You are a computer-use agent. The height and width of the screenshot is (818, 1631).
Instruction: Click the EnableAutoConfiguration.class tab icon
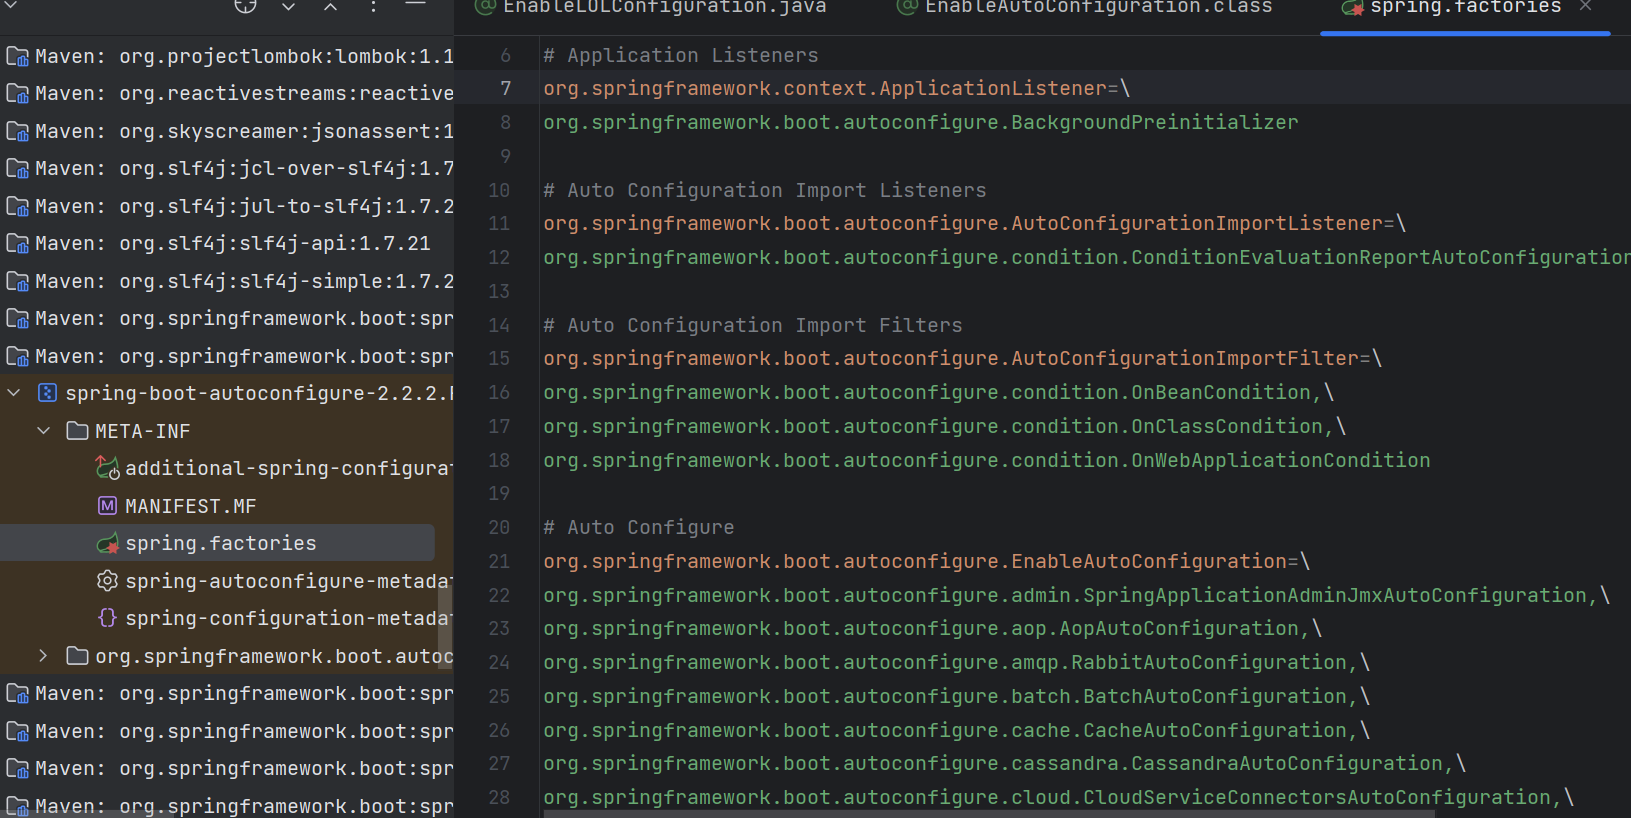tap(907, 7)
